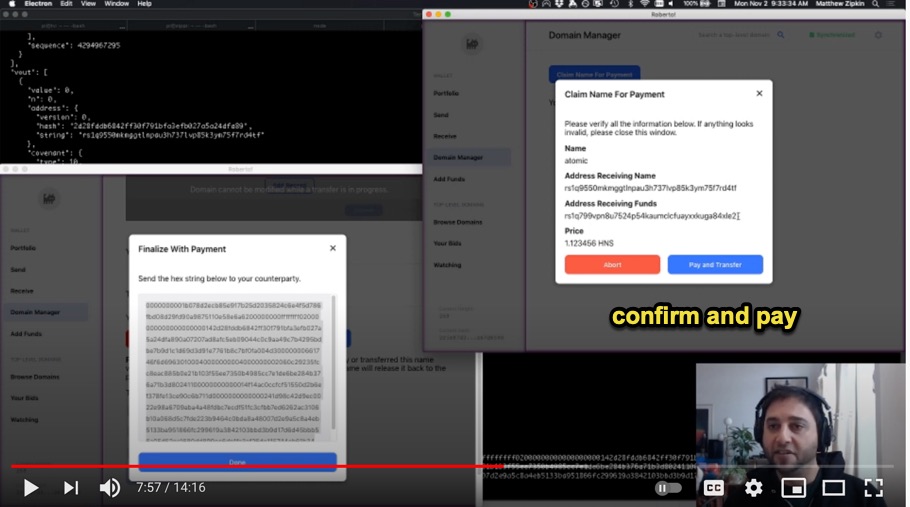Switch to theater mode view
Viewport: 910px width, 507px height.
click(834, 488)
